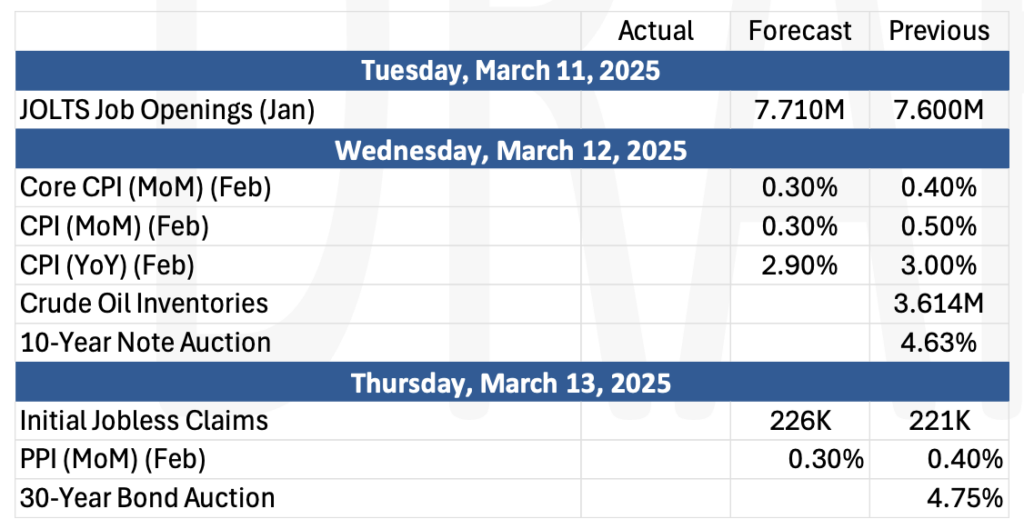Viewport: 1024px width, 529px height.
Task: Click the 226K forecast cell
Action: coord(801,421)
